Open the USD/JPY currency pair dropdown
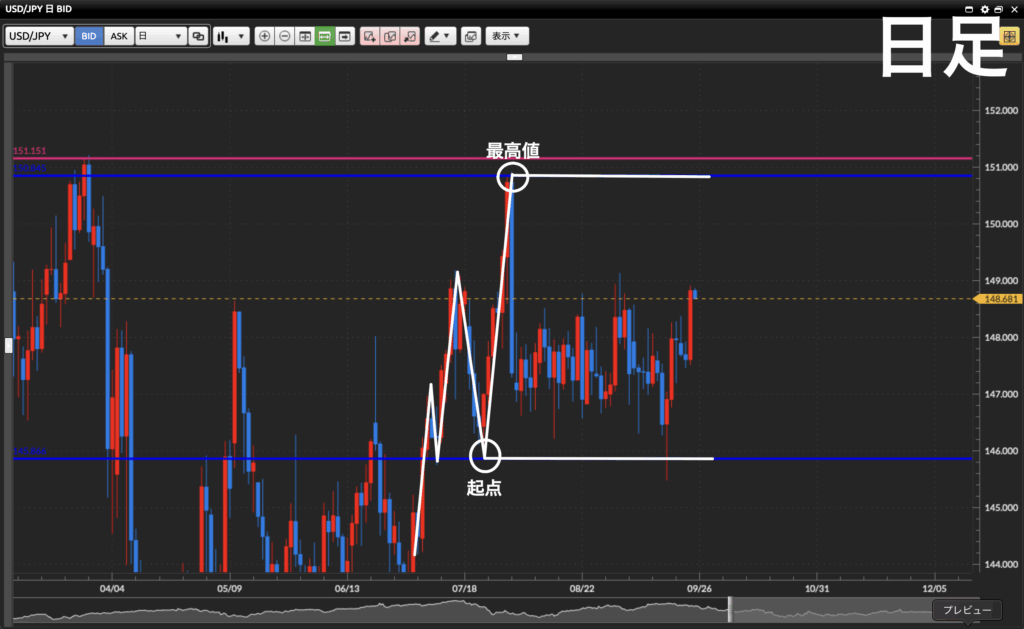Viewport: 1024px width, 629px height. click(39, 36)
